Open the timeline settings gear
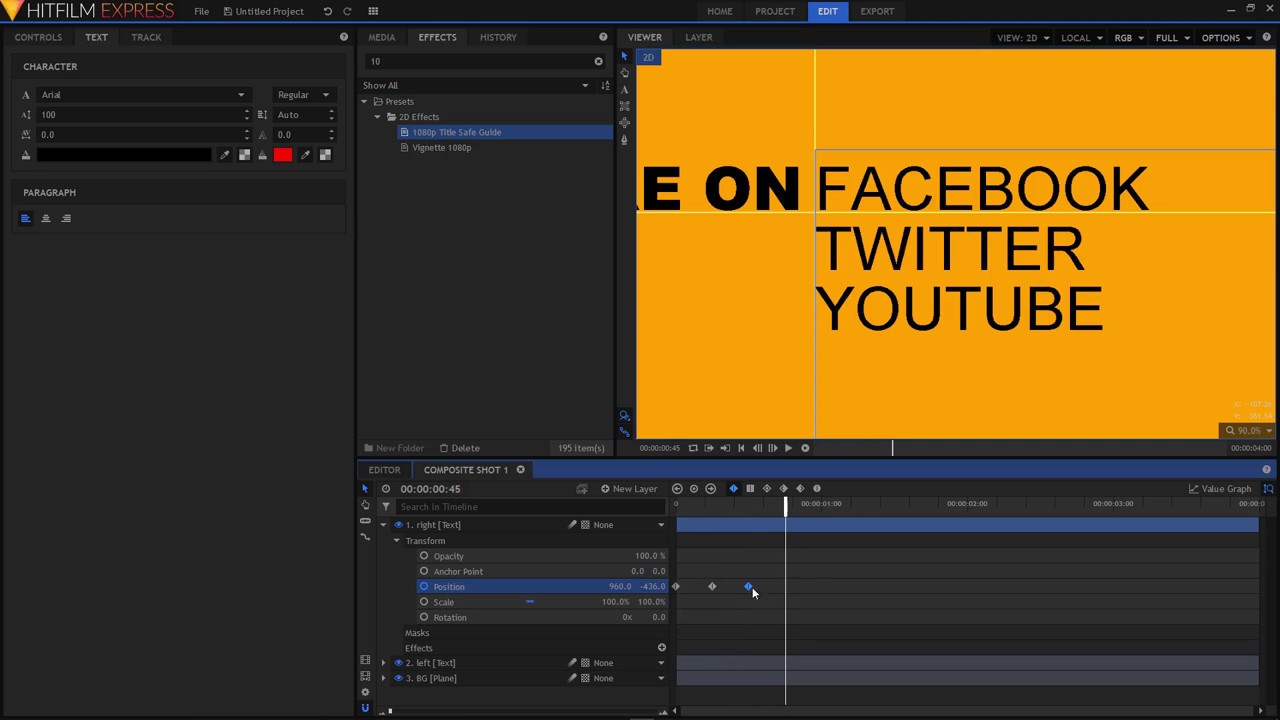This screenshot has height=720, width=1280. click(365, 693)
